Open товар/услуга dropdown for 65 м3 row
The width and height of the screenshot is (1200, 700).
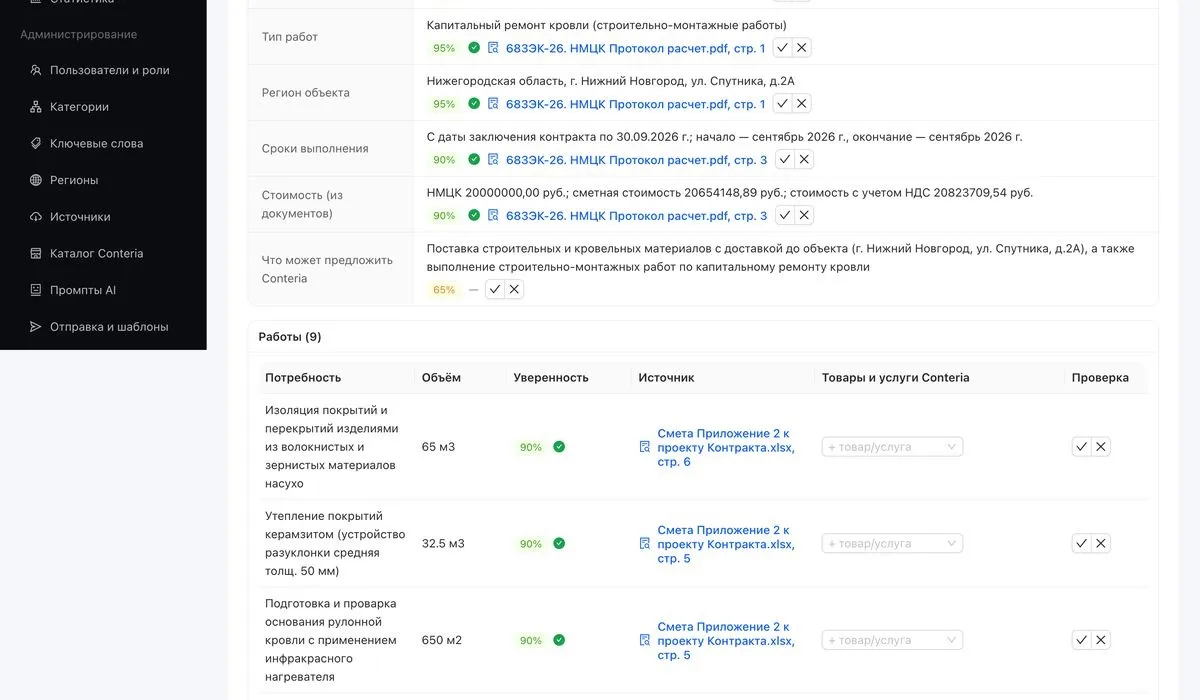[892, 447]
